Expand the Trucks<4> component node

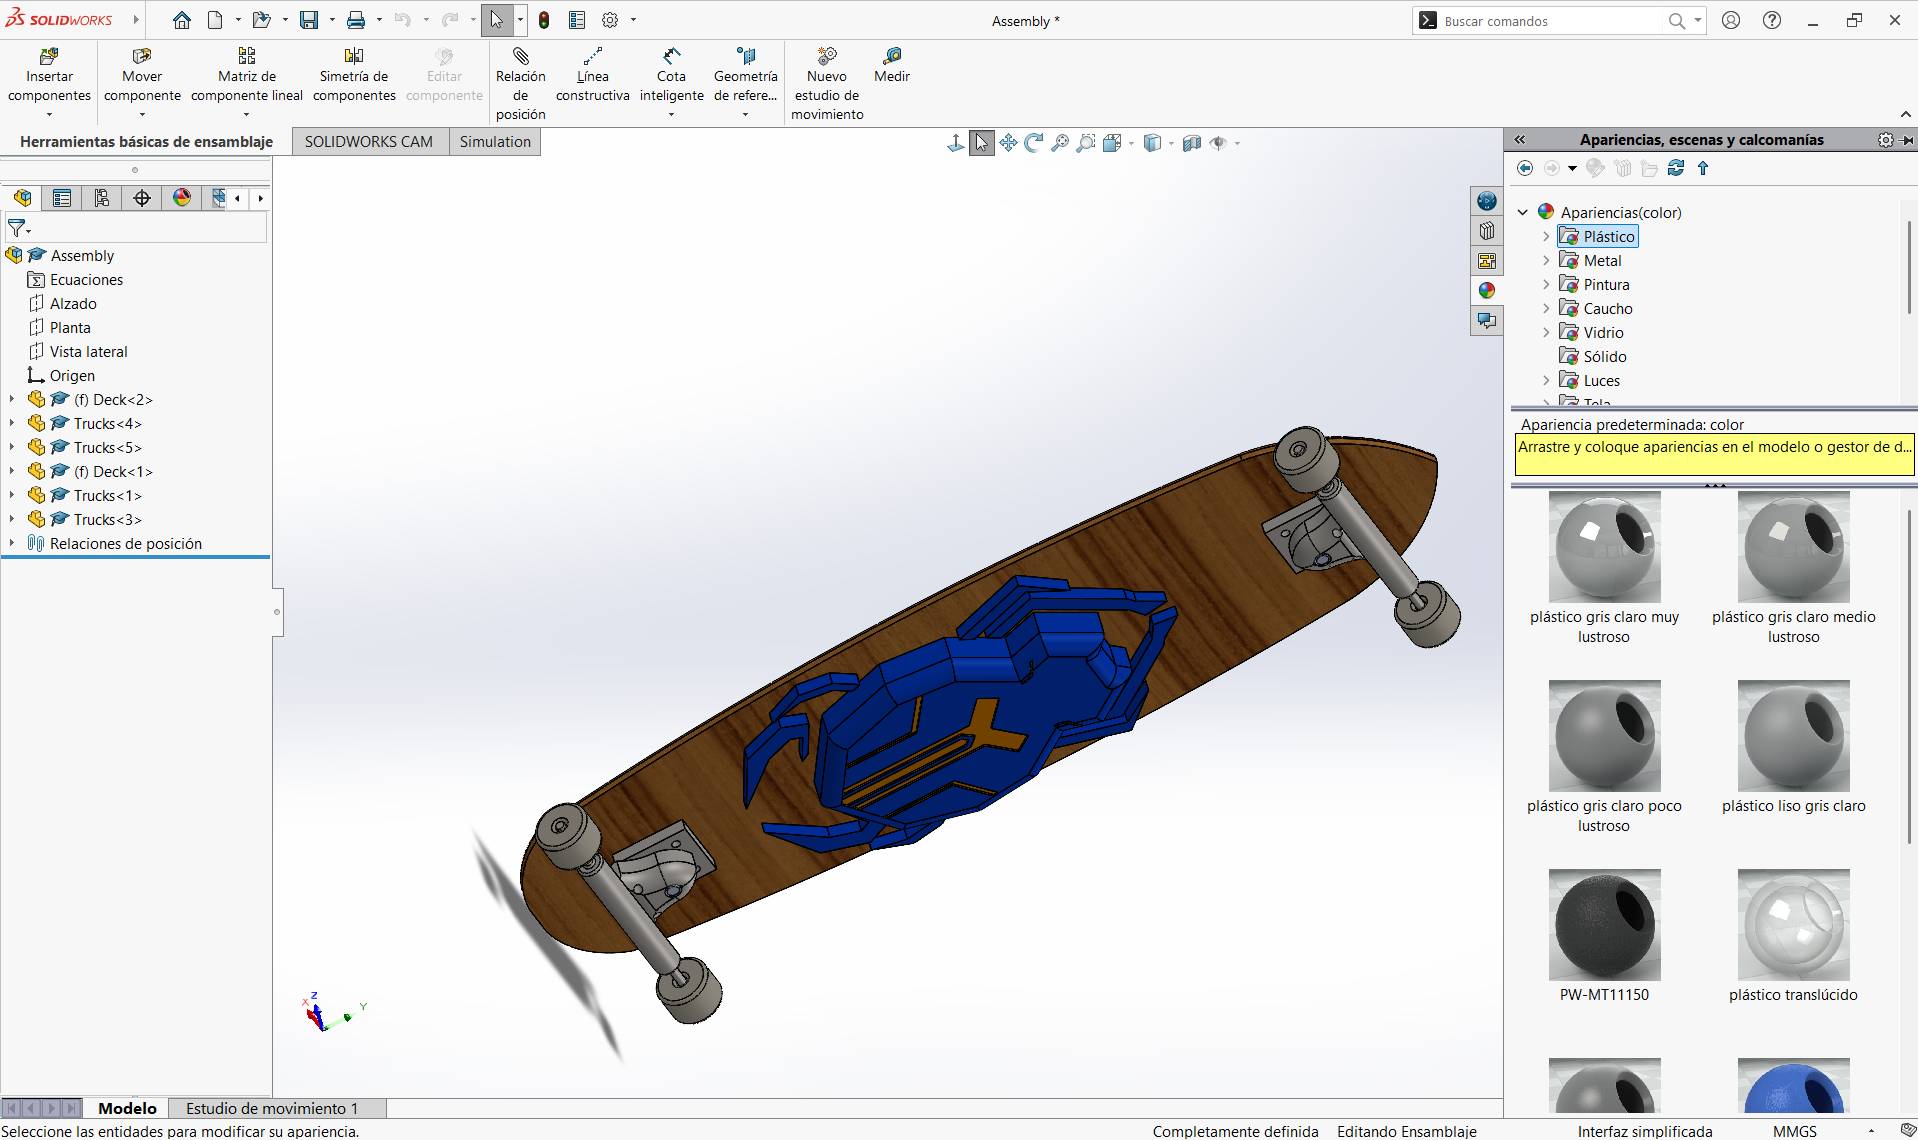point(11,423)
